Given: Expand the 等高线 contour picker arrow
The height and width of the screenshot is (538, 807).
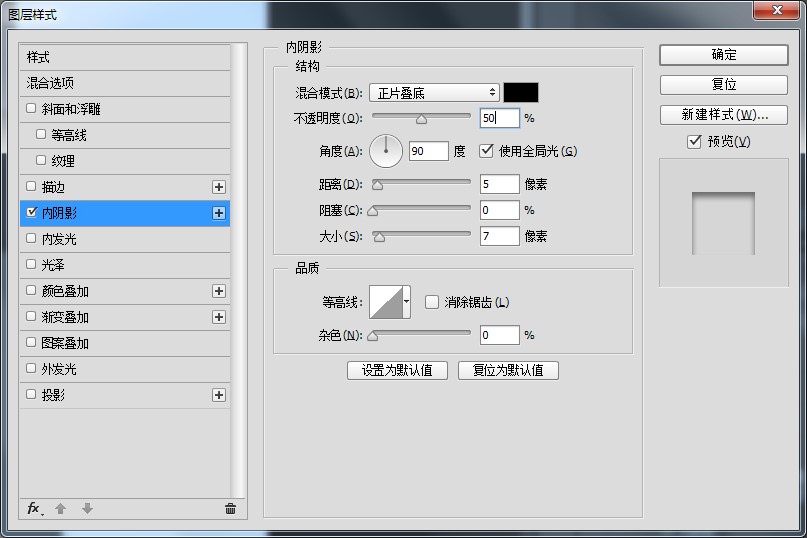Looking at the screenshot, I should click(407, 302).
